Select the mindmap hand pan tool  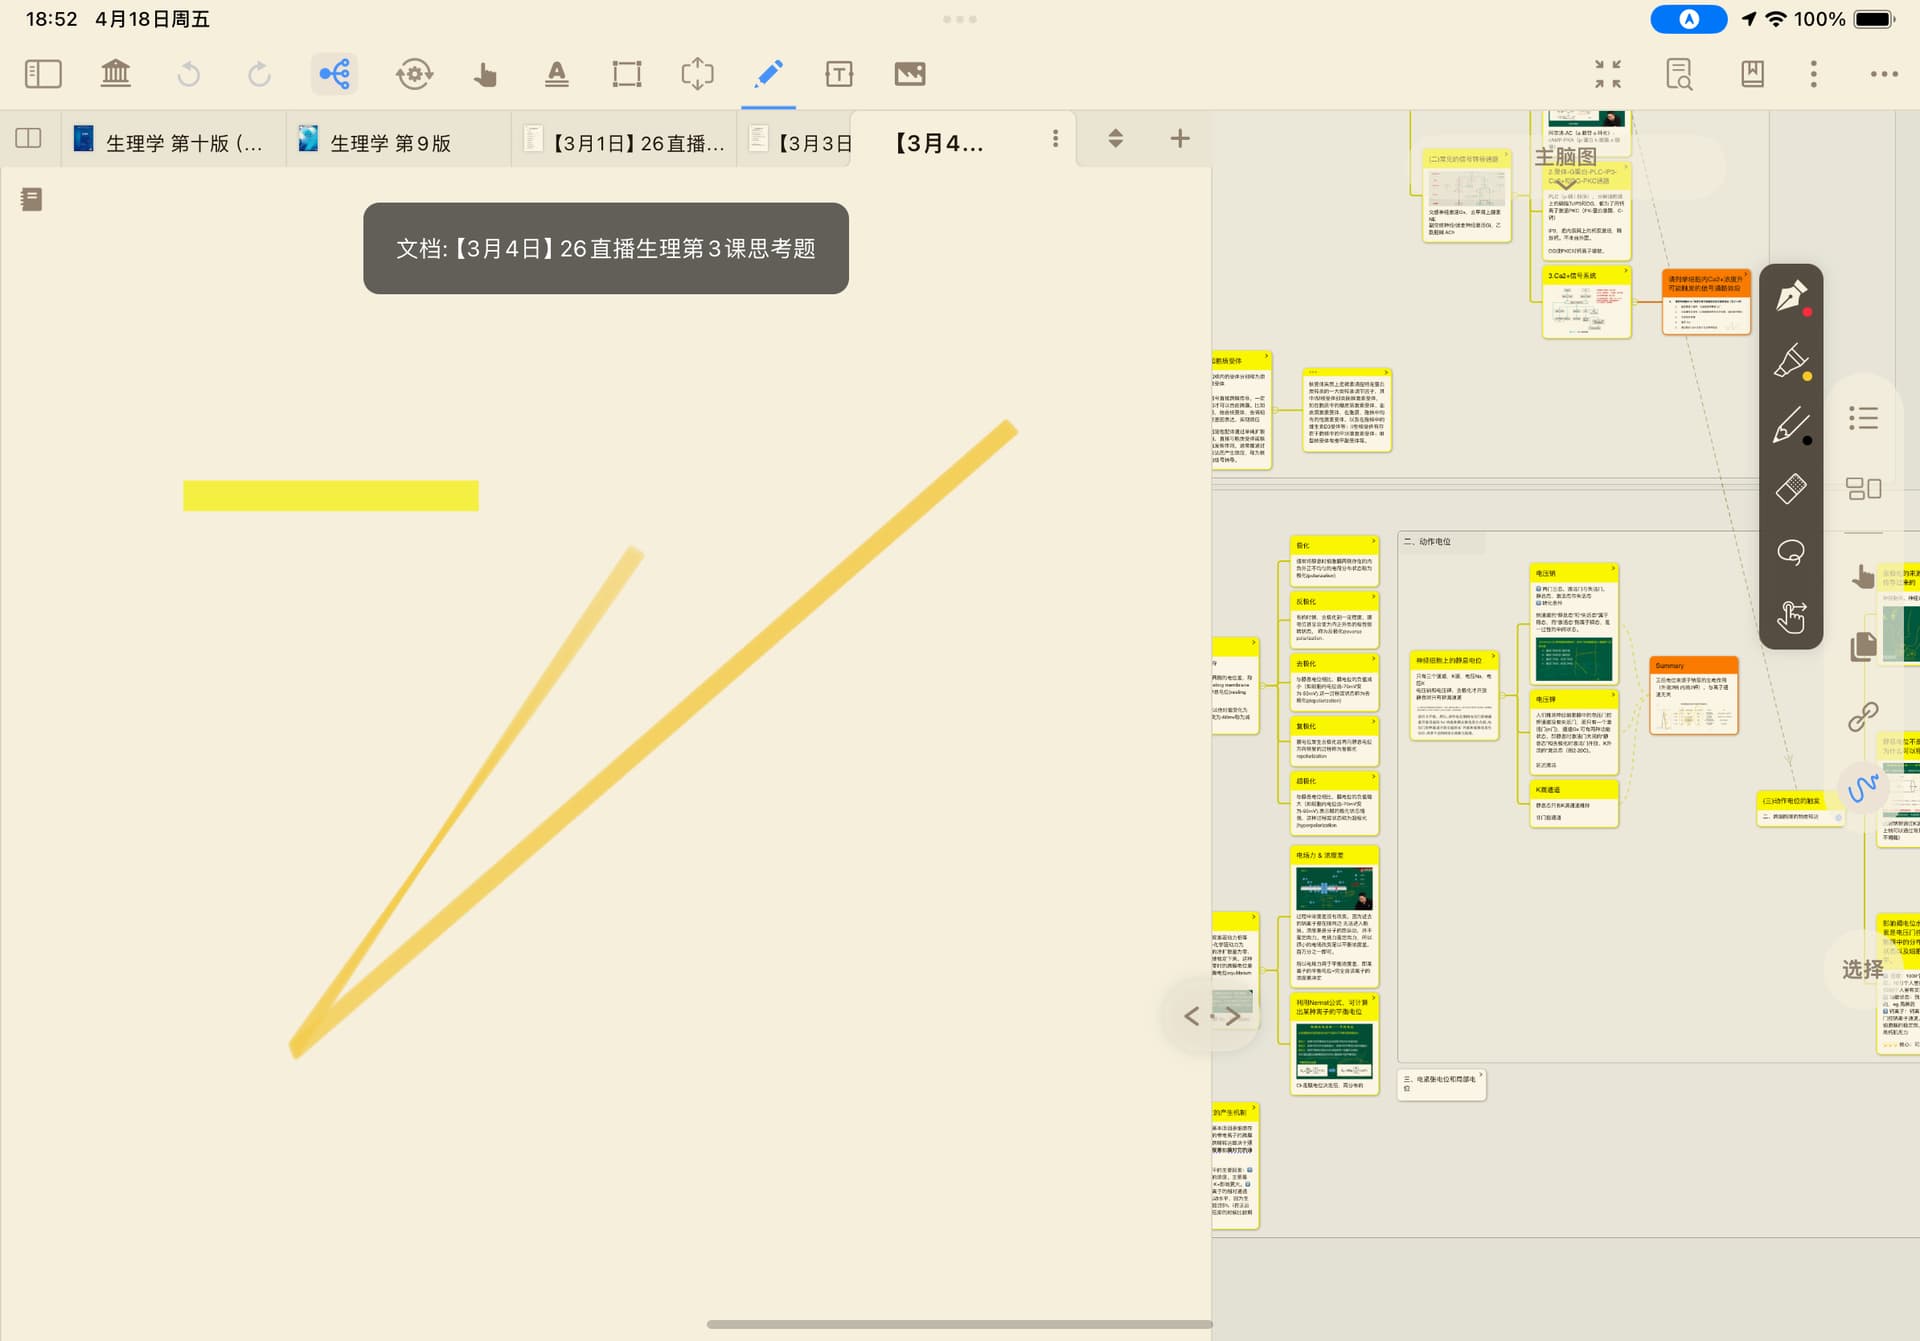(1862, 576)
